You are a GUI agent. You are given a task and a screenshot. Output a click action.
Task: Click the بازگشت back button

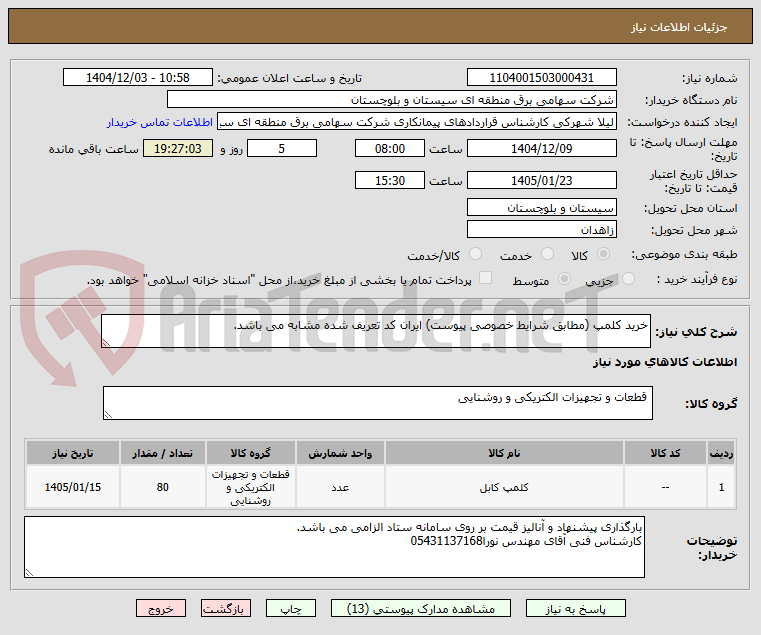(x=226, y=608)
